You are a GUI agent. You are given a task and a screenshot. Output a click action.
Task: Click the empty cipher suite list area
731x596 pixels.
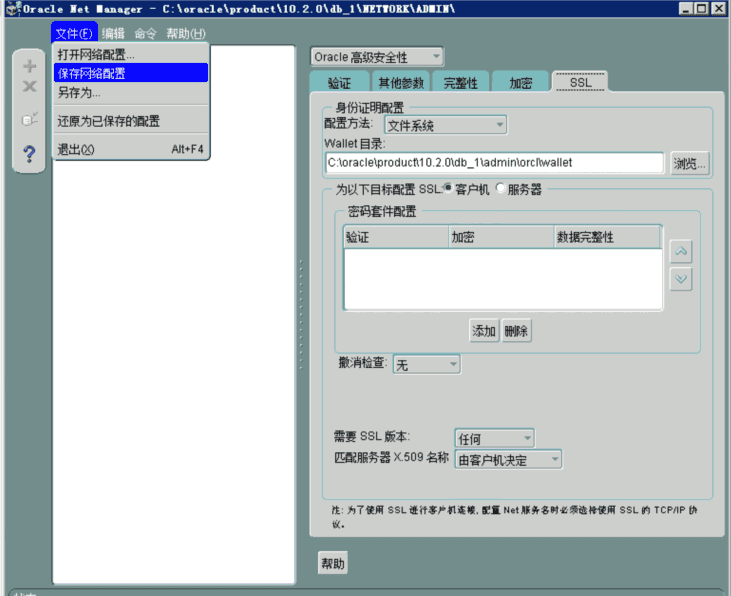tap(503, 279)
